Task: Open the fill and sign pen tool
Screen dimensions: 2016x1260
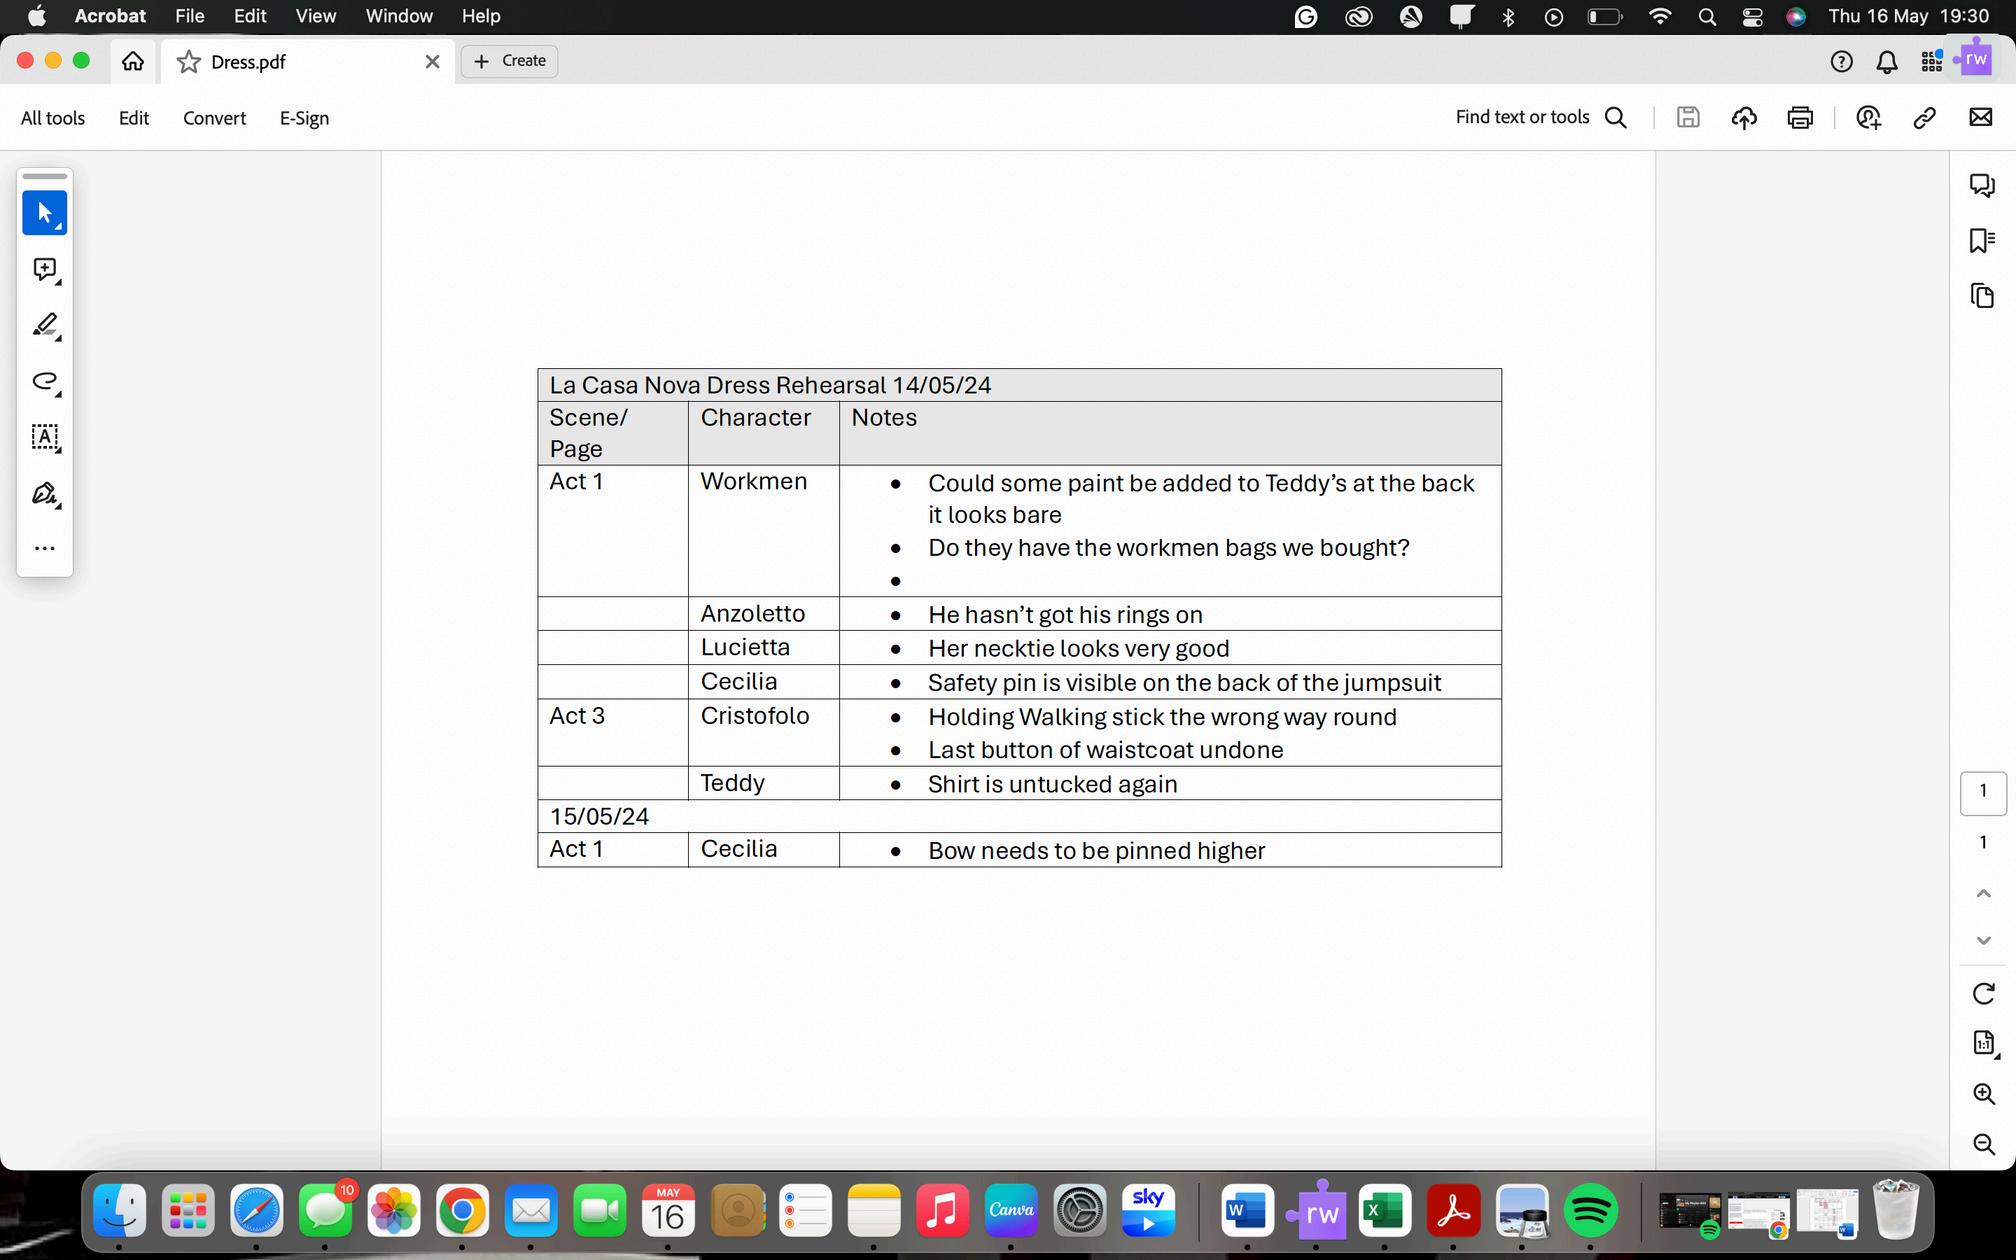Action: (x=44, y=494)
